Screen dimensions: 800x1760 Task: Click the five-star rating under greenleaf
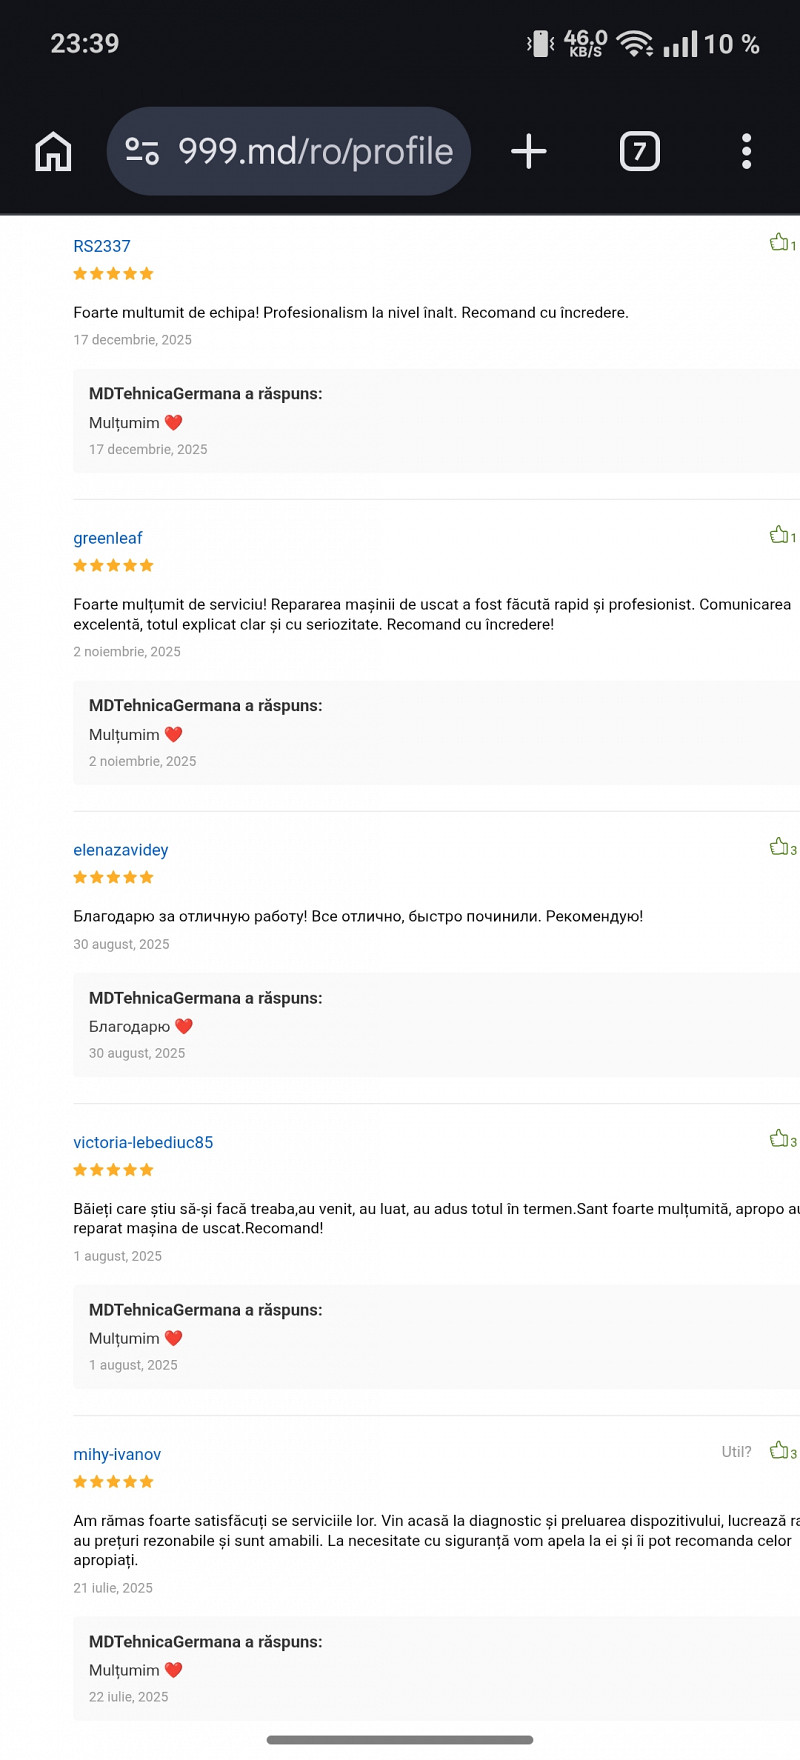click(x=113, y=566)
